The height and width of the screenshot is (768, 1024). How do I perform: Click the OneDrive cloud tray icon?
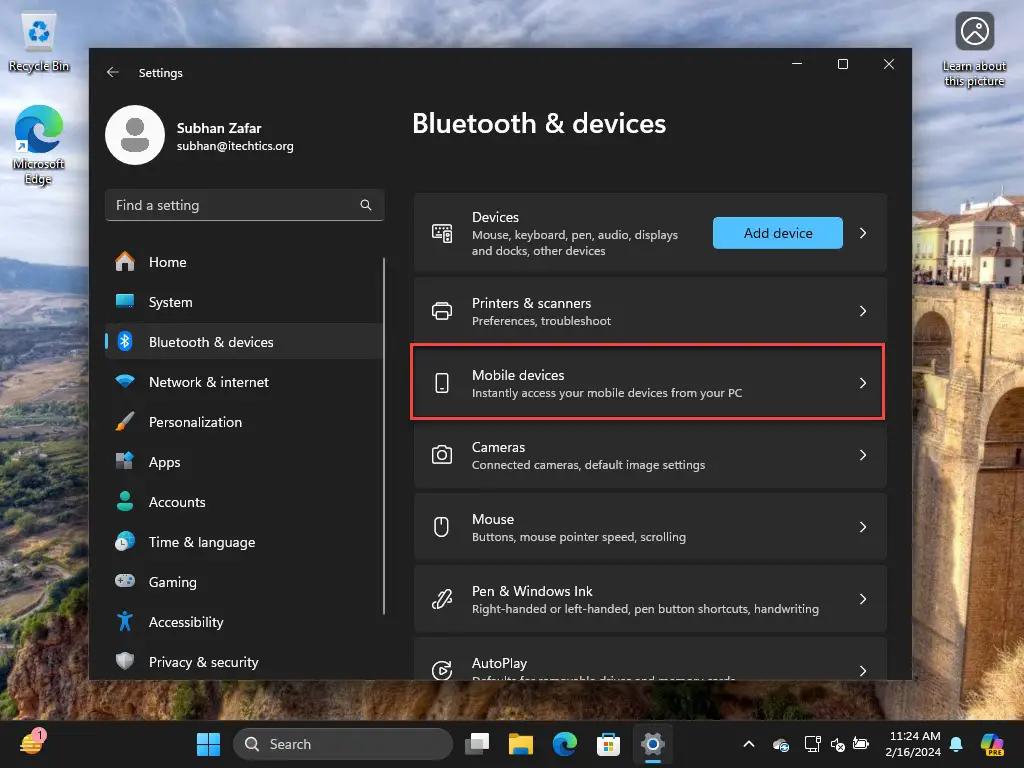click(781, 744)
